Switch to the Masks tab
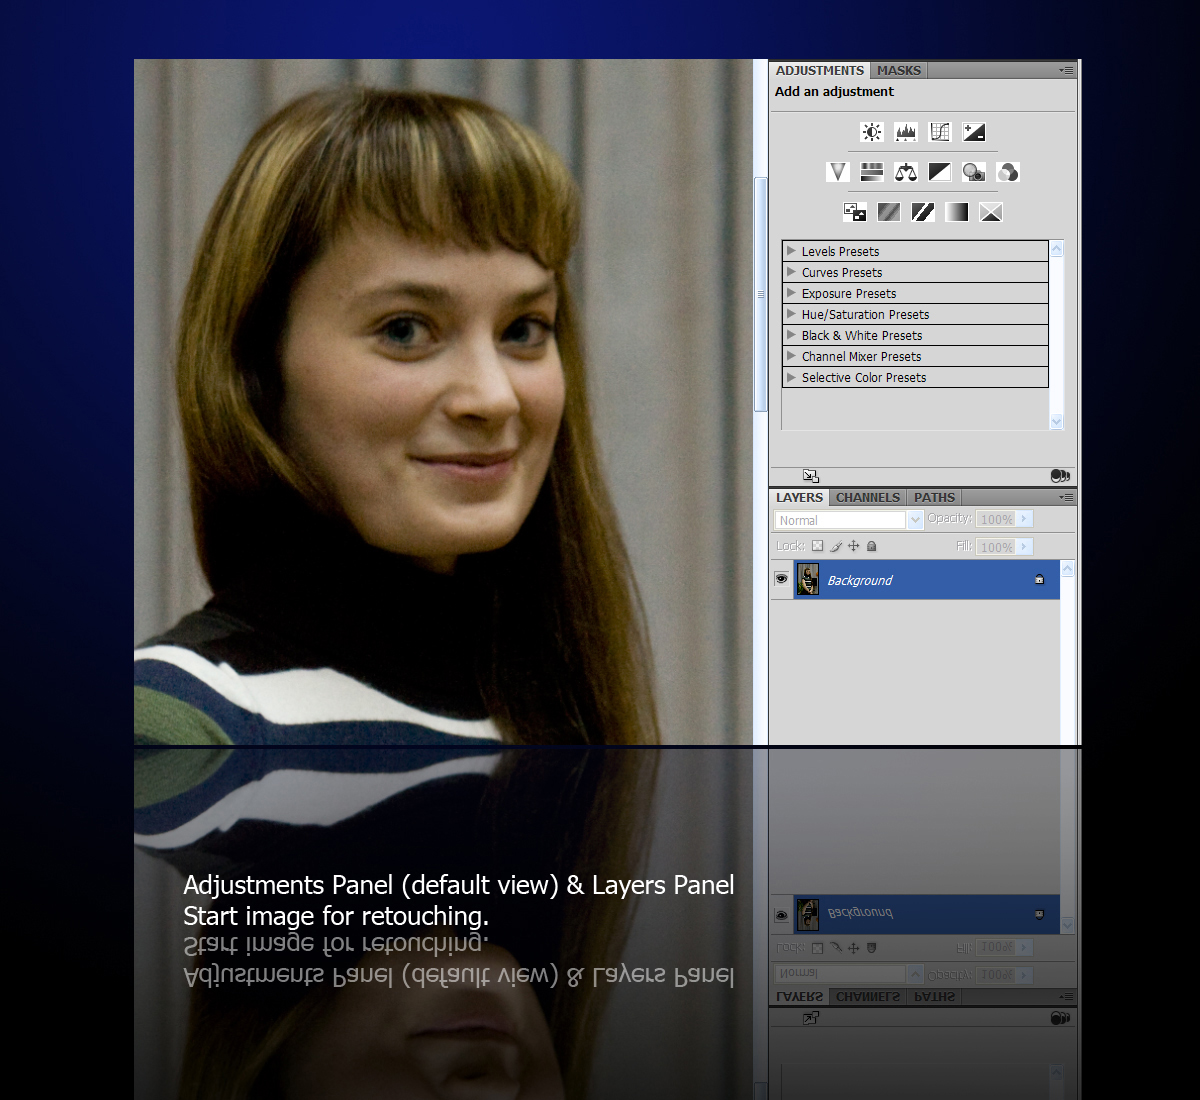1200x1100 pixels. (899, 70)
